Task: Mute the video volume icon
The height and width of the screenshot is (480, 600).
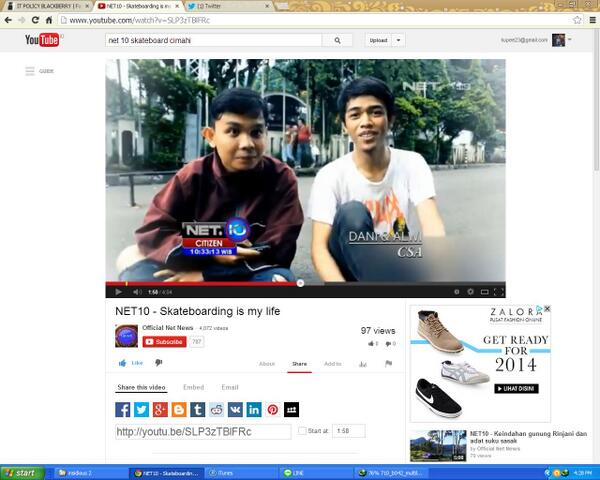Action: (136, 292)
